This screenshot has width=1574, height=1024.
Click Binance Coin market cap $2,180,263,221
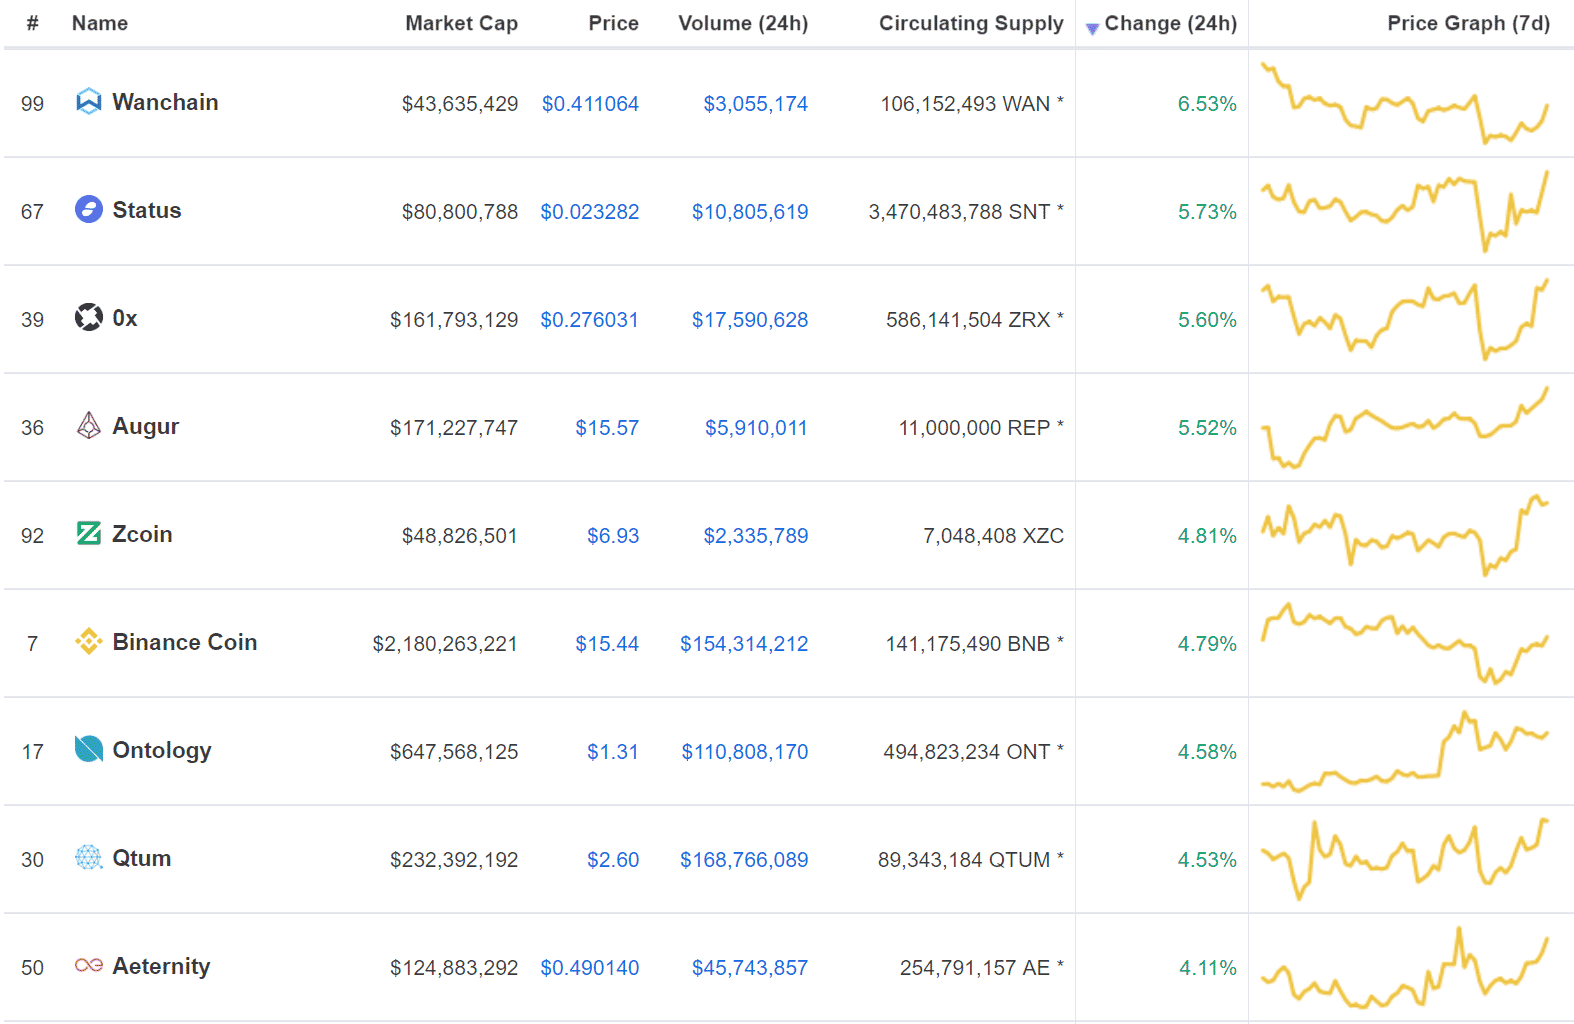coord(445,644)
